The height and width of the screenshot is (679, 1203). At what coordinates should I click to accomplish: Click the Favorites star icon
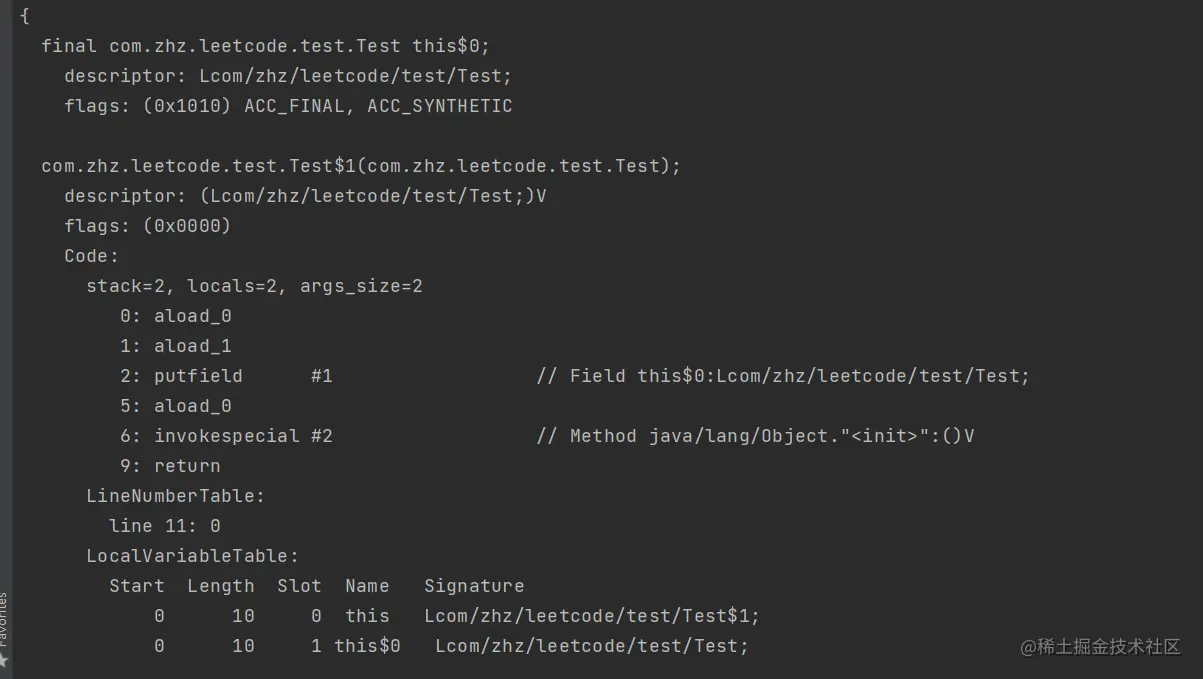(4, 661)
